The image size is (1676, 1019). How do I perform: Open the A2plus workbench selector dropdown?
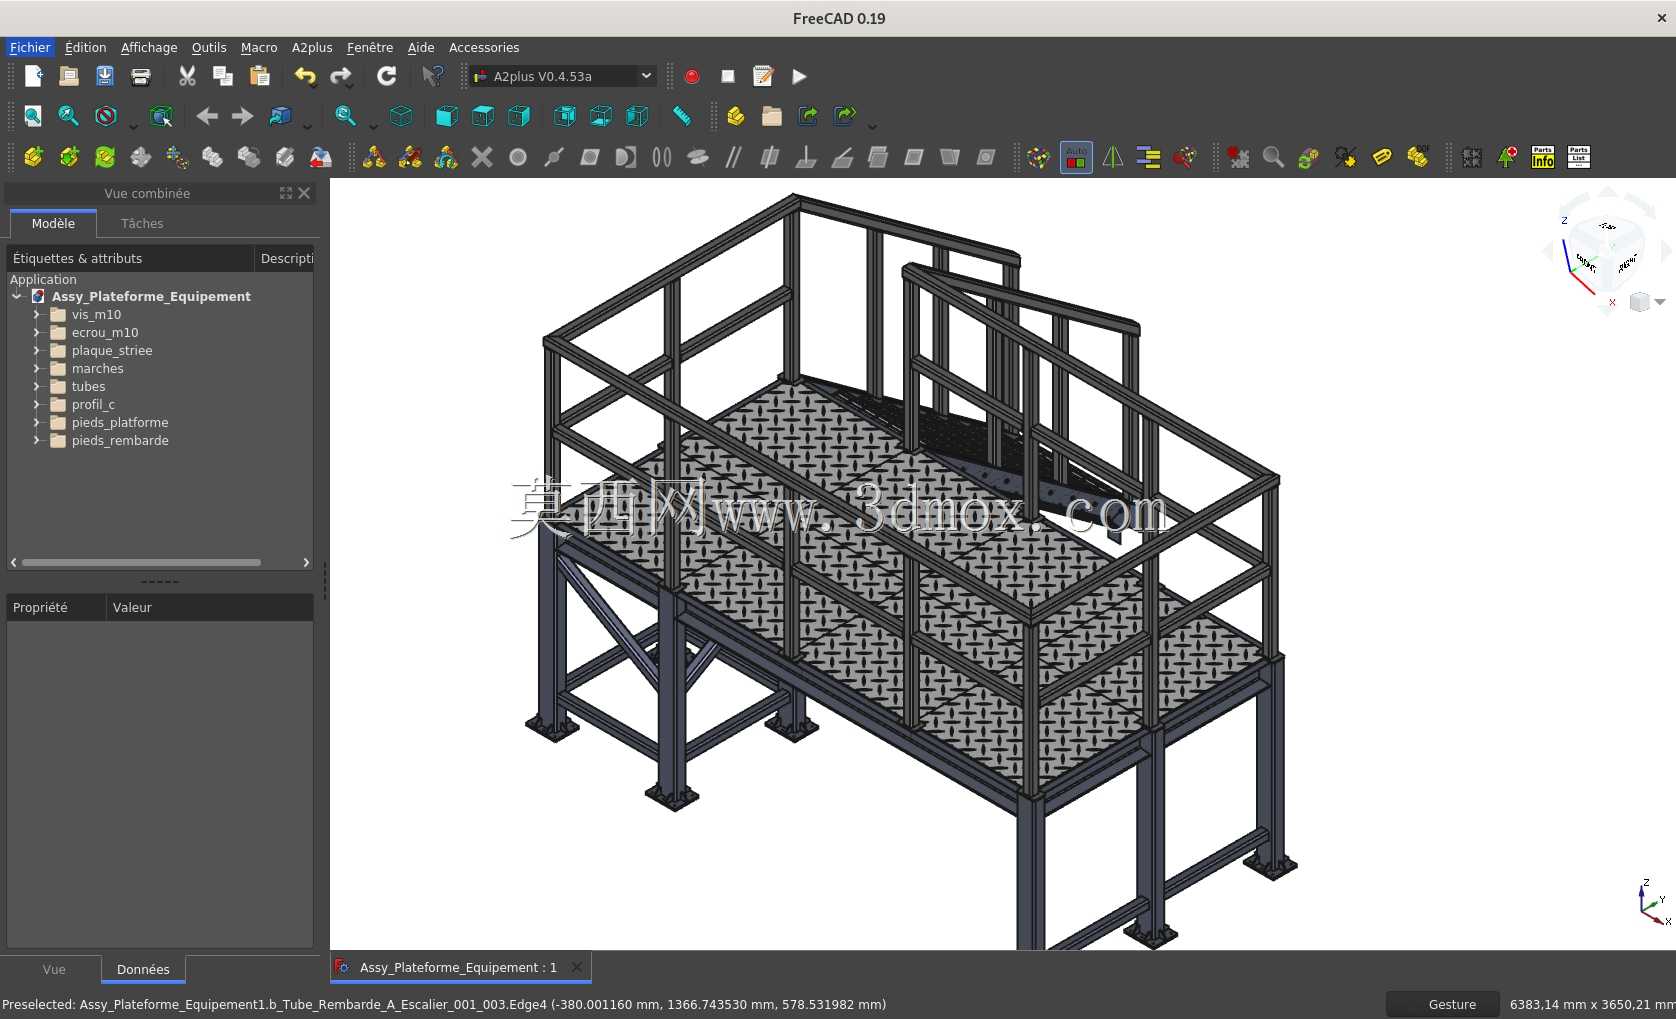click(x=563, y=76)
